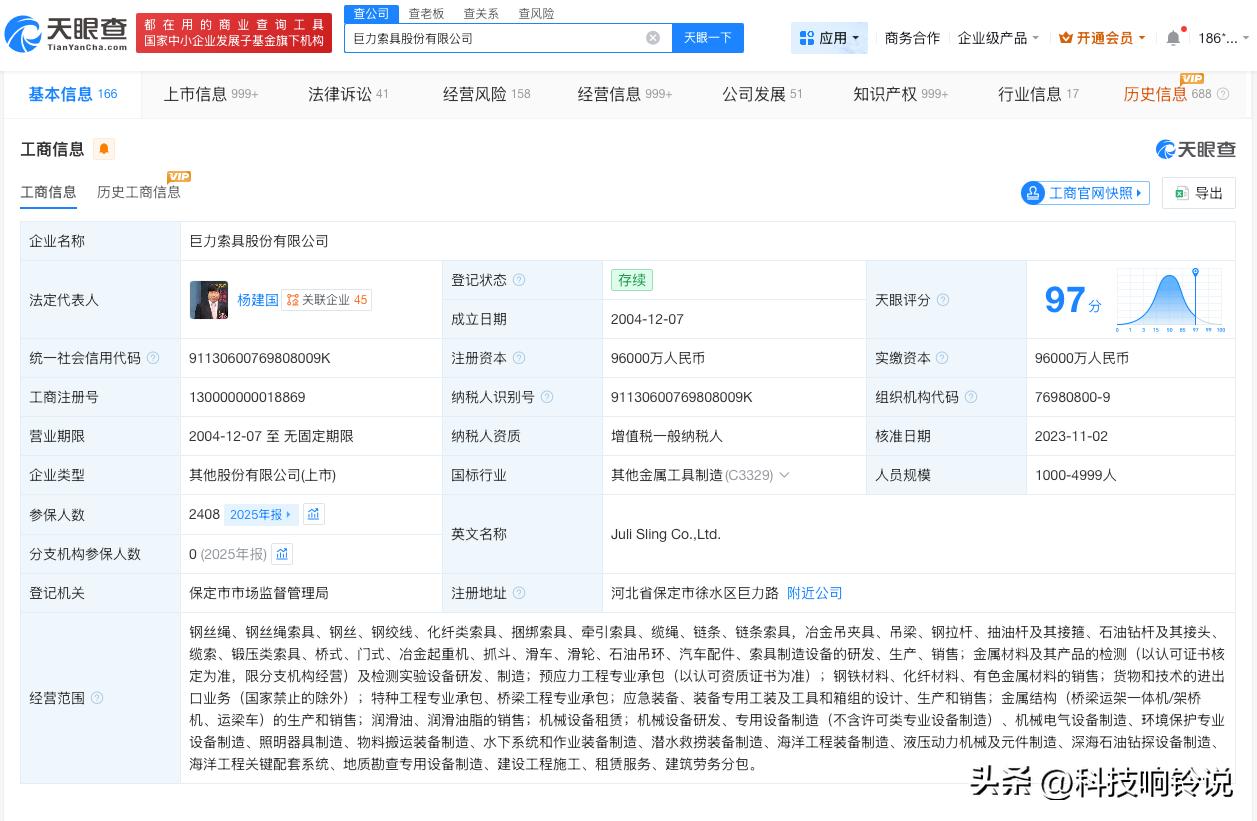
Task: Click the 关联企业 45 badge
Action: pyautogui.click(x=327, y=300)
